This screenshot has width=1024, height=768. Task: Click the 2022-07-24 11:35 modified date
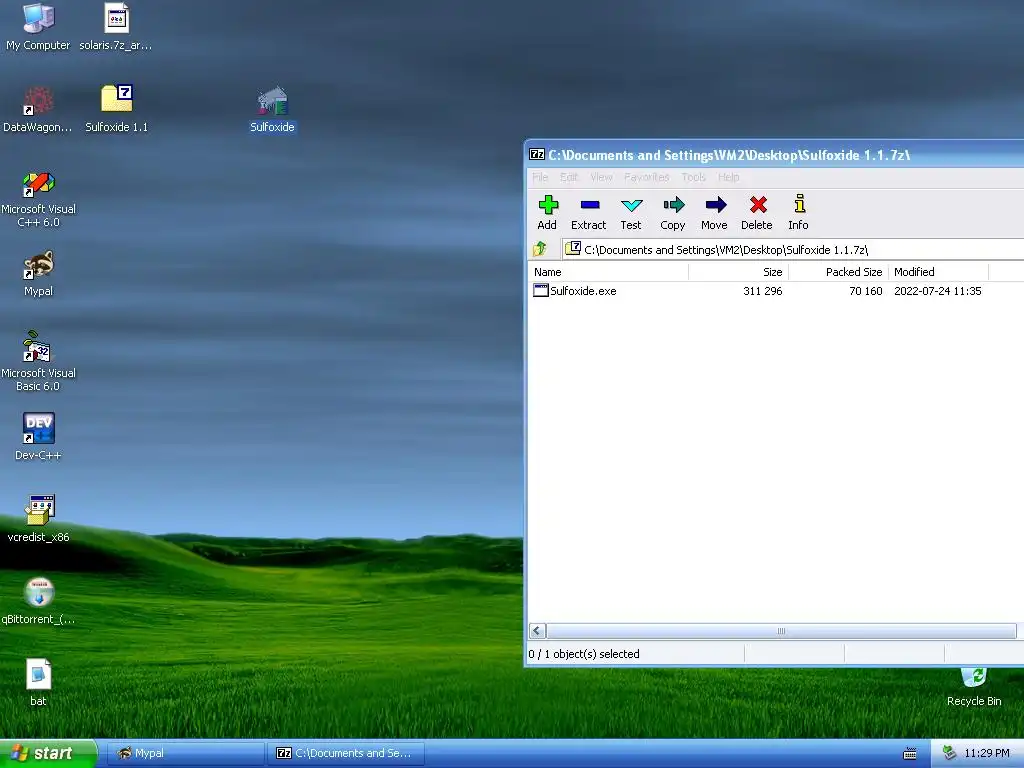pyautogui.click(x=938, y=291)
